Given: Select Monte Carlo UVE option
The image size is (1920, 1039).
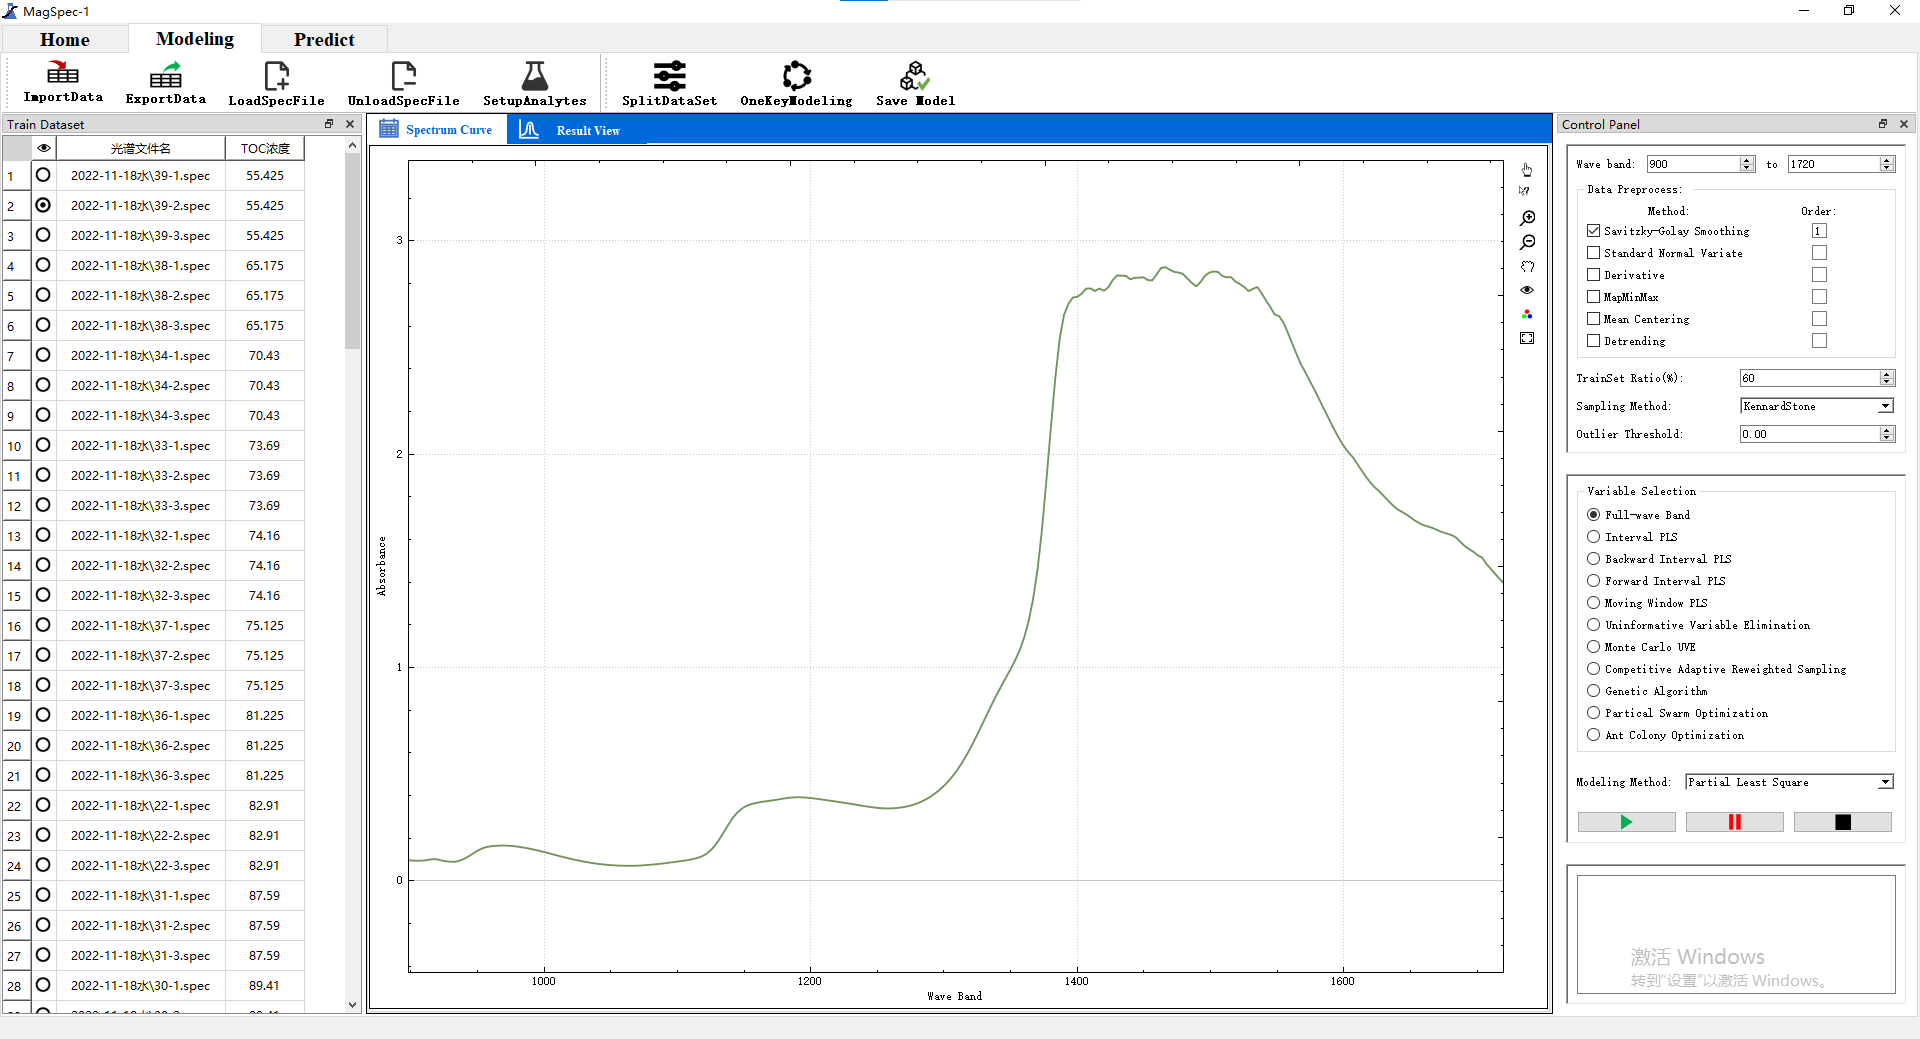Looking at the screenshot, I should tap(1594, 647).
